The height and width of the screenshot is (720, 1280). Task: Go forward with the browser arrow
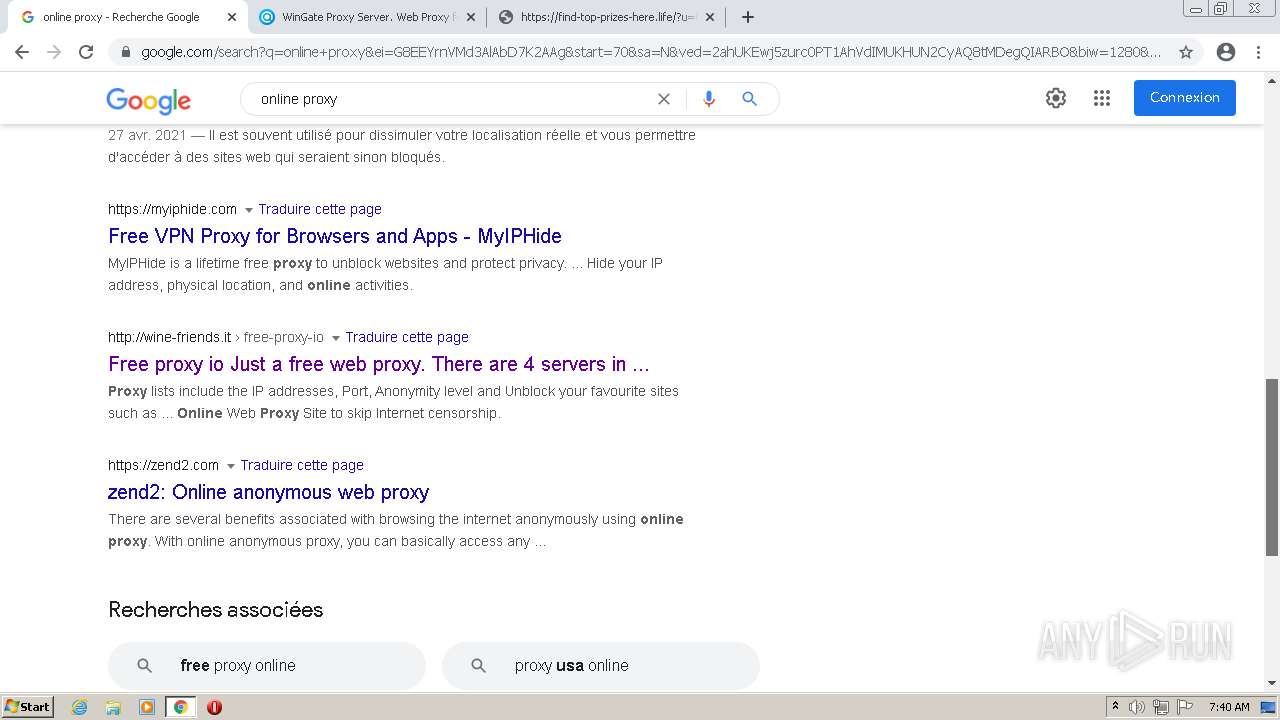point(54,52)
